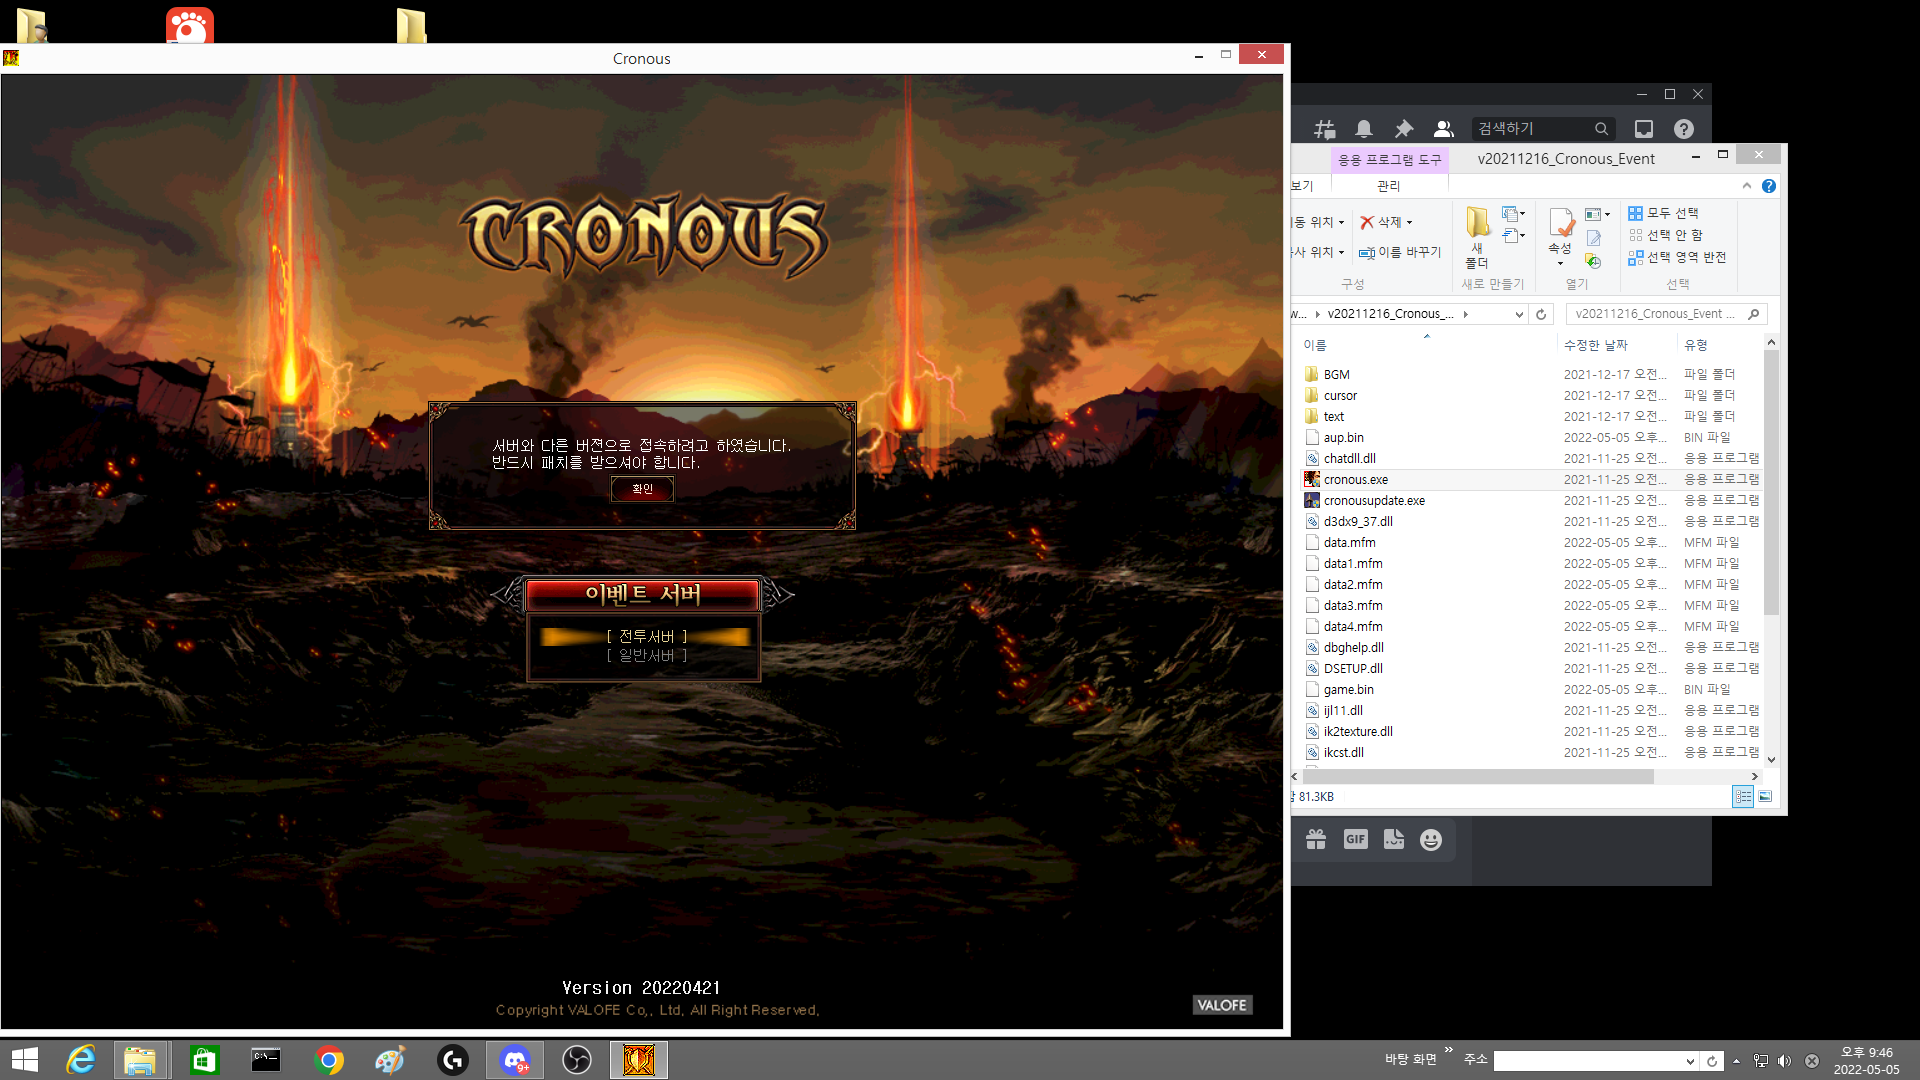This screenshot has width=1920, height=1080.
Task: Confirm the version mismatch dialog with 확인
Action: click(642, 489)
